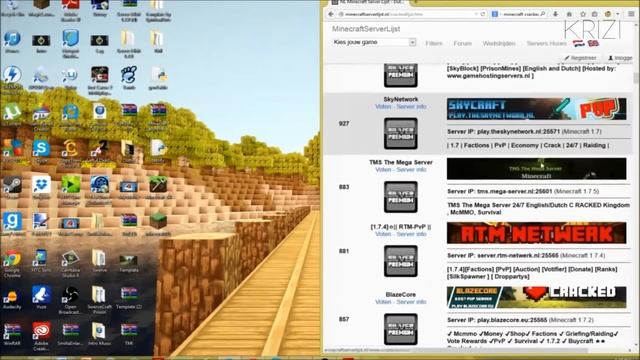Image resolution: width=640 pixels, height=360 pixels.
Task: Click the browser back arrow
Action: click(331, 14)
